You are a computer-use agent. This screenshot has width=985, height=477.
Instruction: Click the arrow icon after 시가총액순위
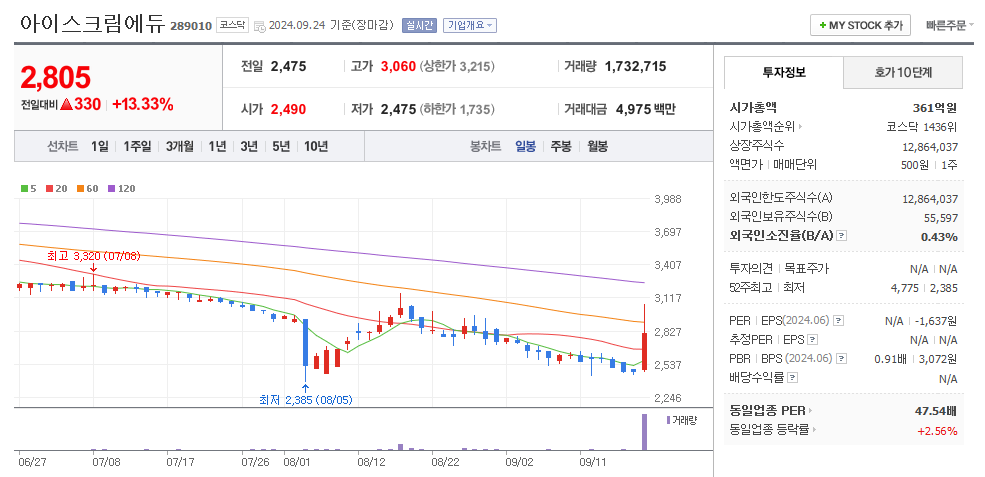(x=801, y=127)
